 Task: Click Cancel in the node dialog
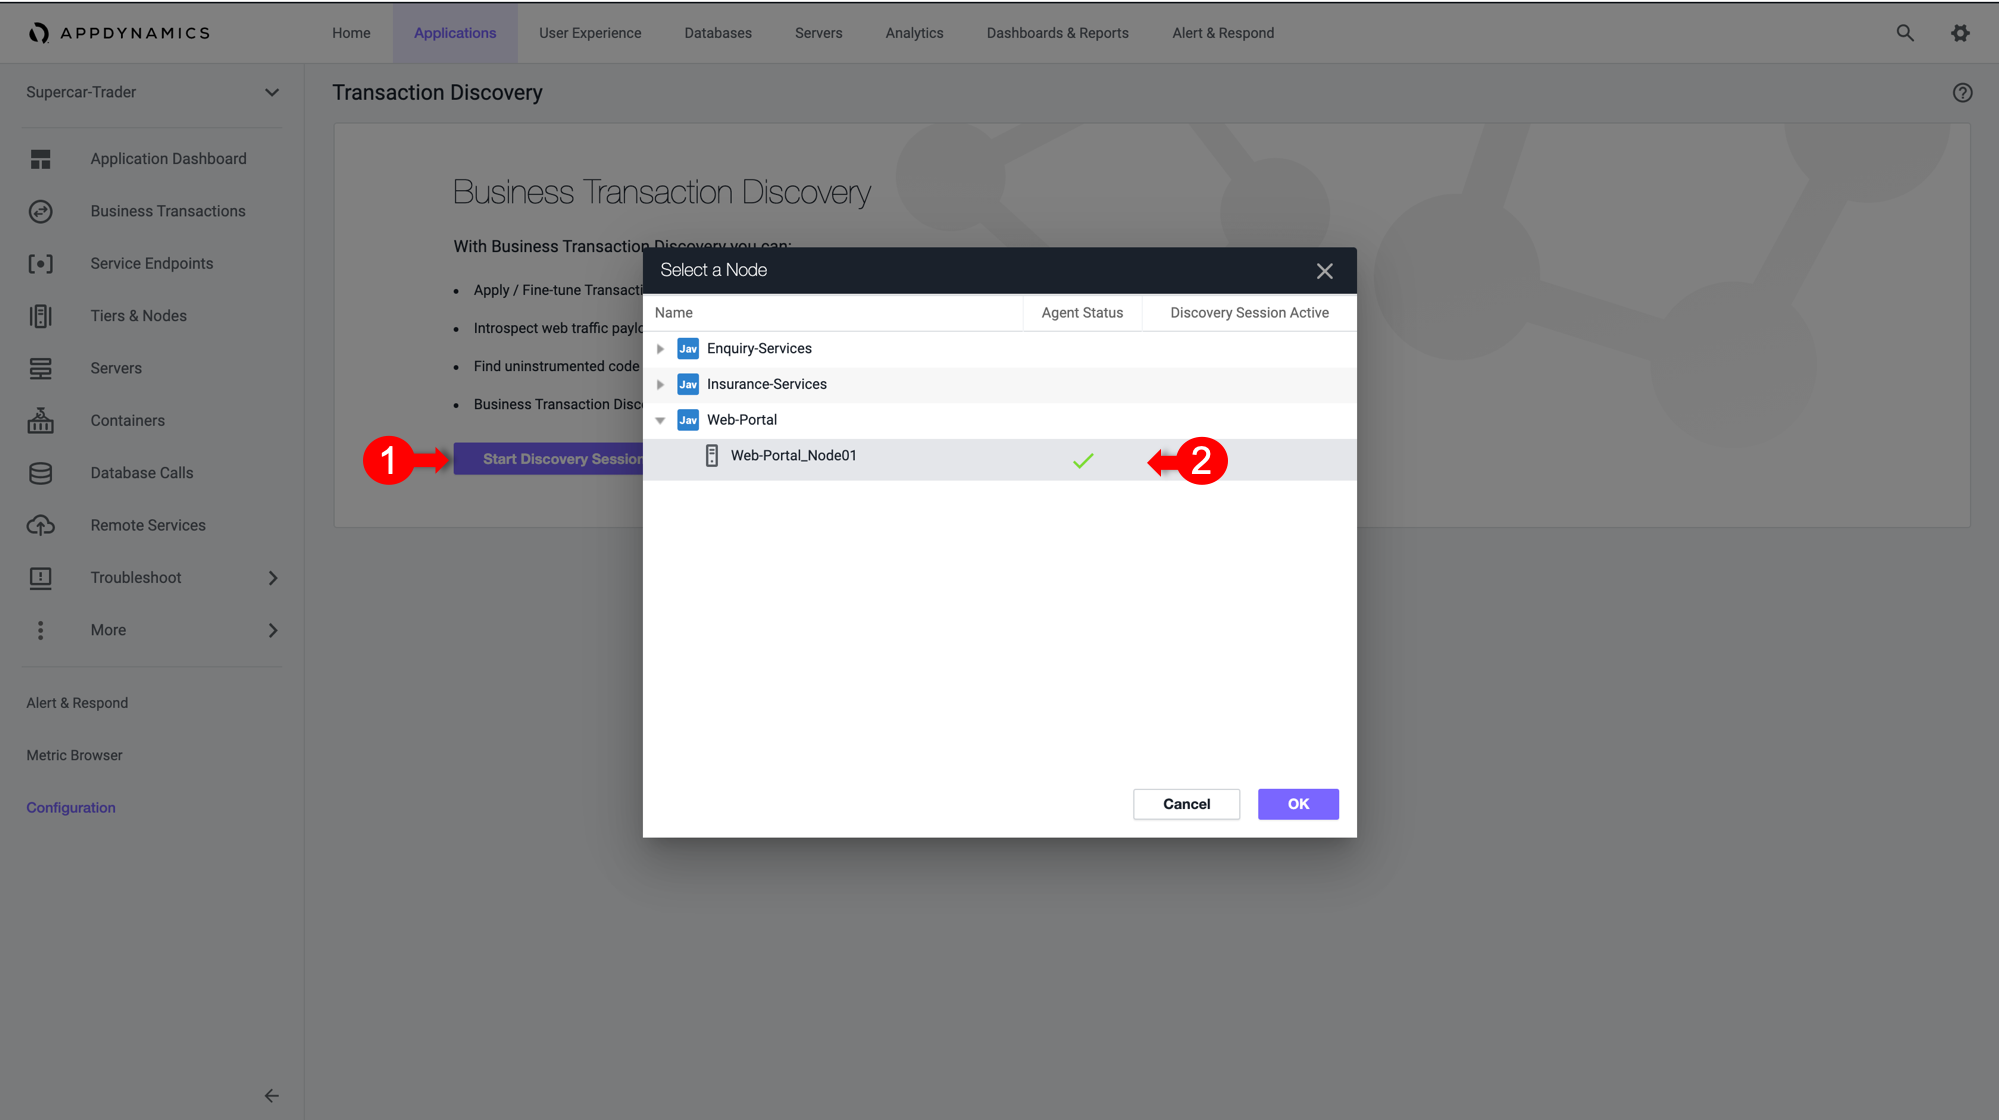coord(1186,804)
